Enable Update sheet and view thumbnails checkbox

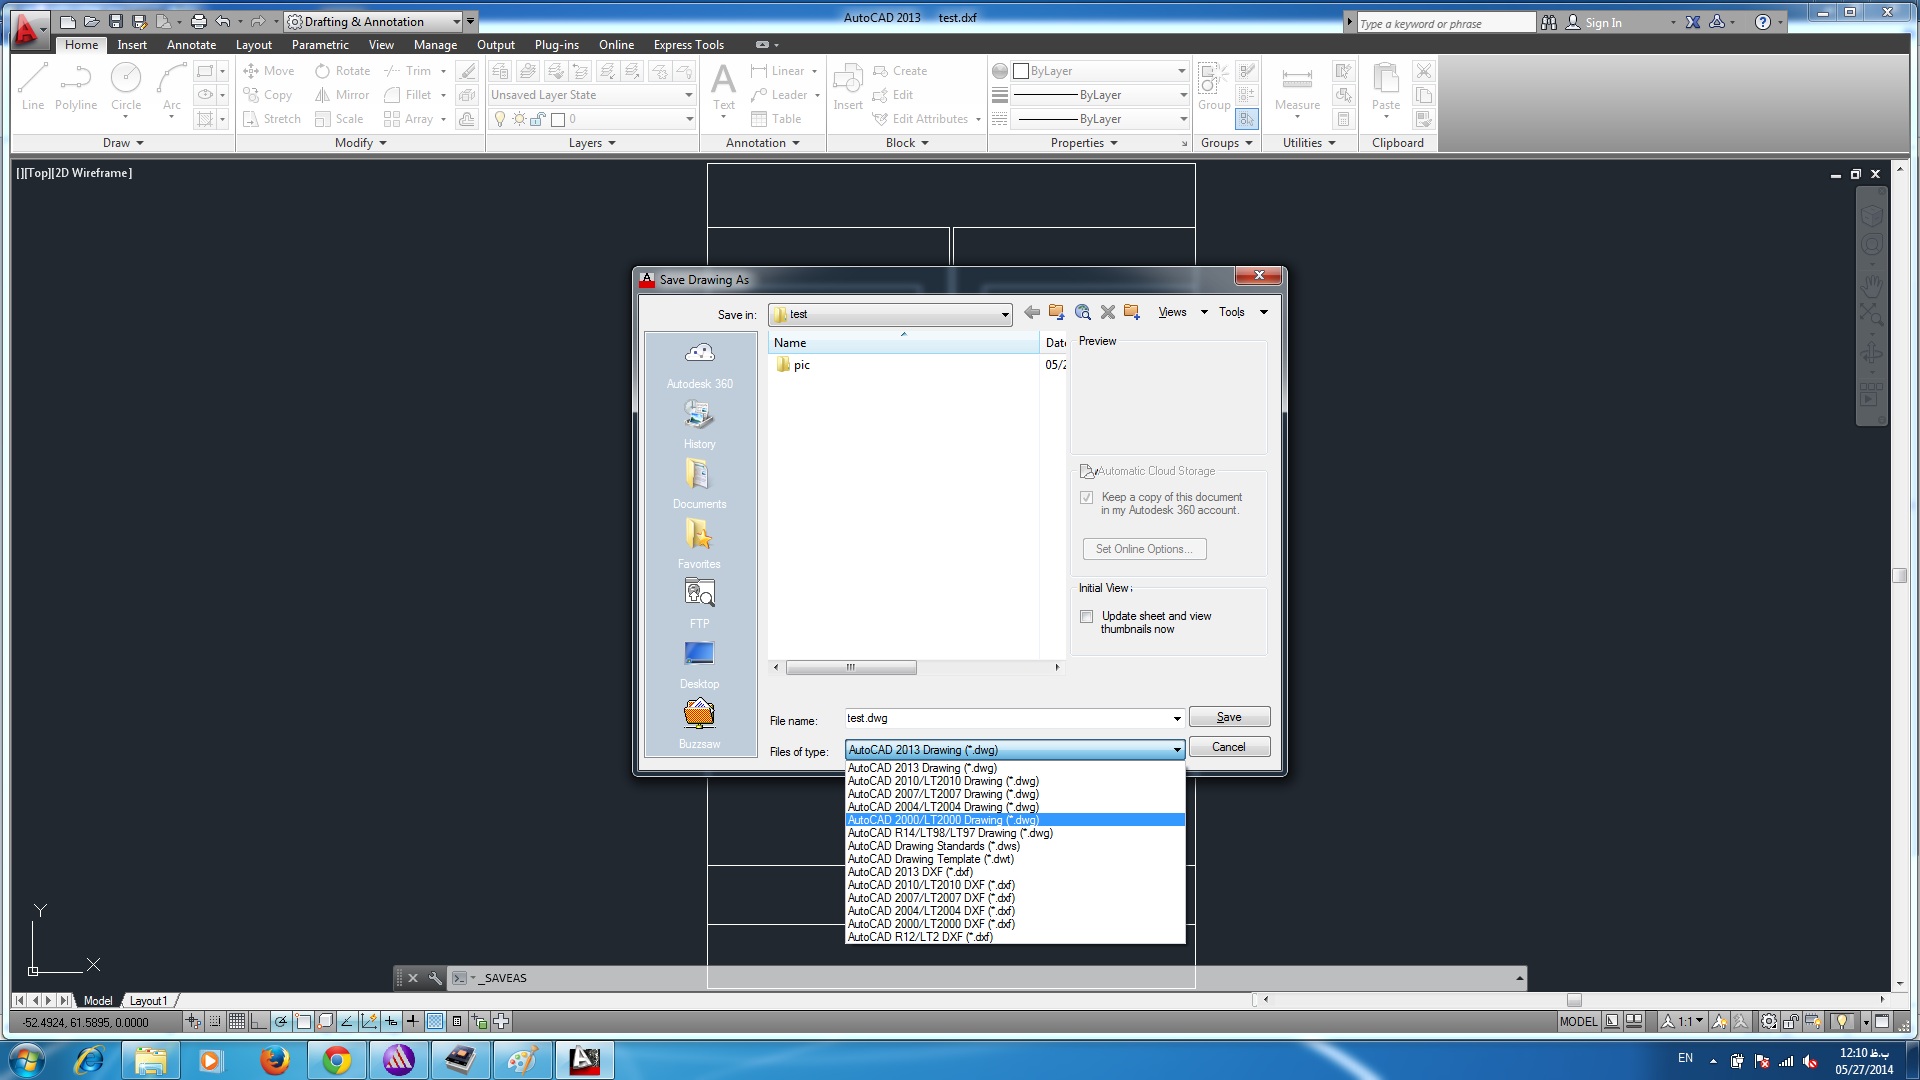(x=1087, y=617)
